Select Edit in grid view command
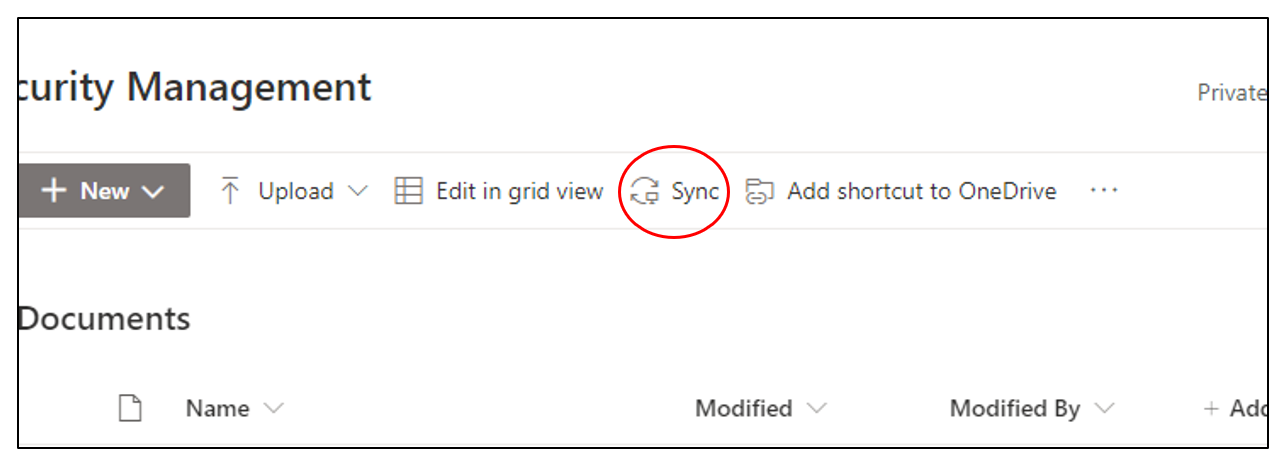1281x463 pixels. (x=519, y=191)
